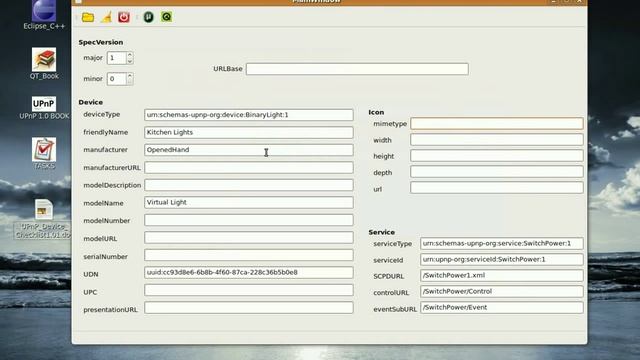Image resolution: width=640 pixels, height=360 pixels.
Task: Click the presentationURL label
Action: point(110,310)
